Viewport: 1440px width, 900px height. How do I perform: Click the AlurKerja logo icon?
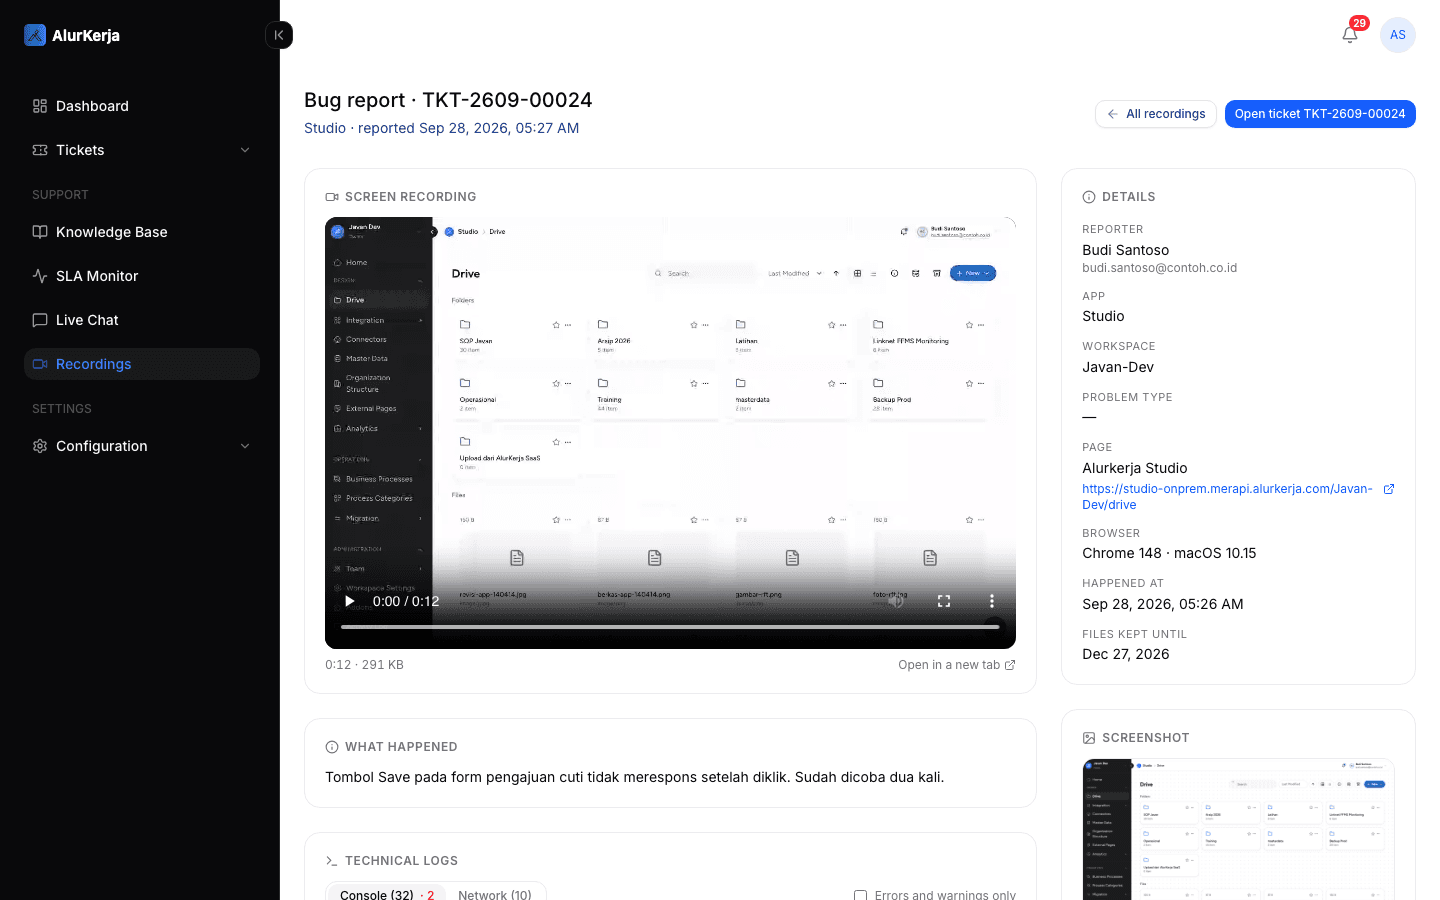coord(35,35)
